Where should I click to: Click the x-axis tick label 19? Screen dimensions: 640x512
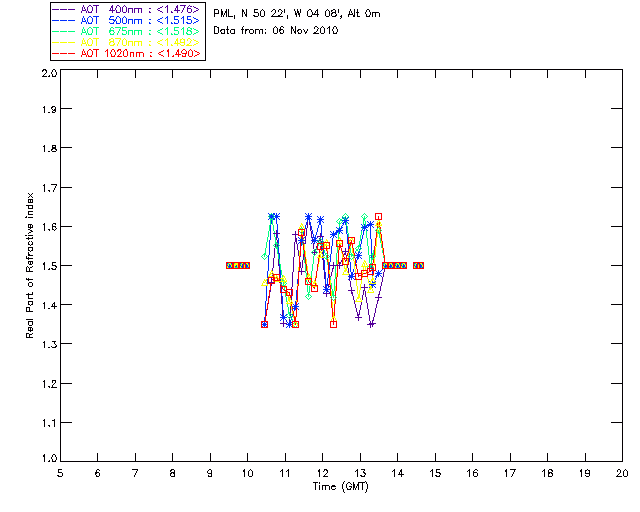(x=585, y=473)
